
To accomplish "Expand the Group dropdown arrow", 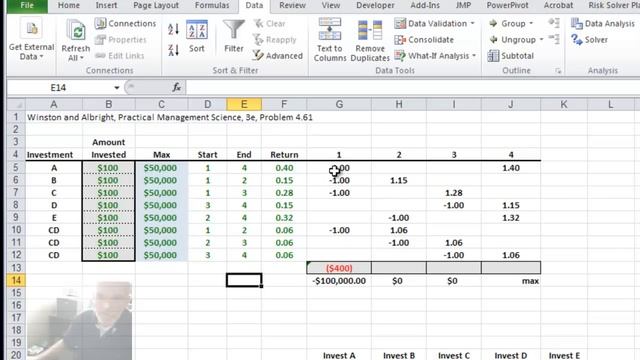I will pos(531,23).
